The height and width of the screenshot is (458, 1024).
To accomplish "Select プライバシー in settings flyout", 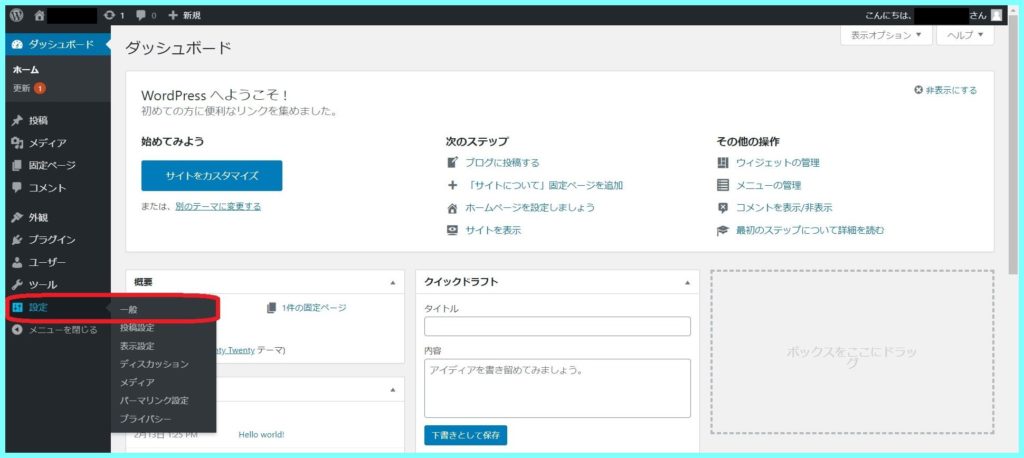I will [146, 419].
